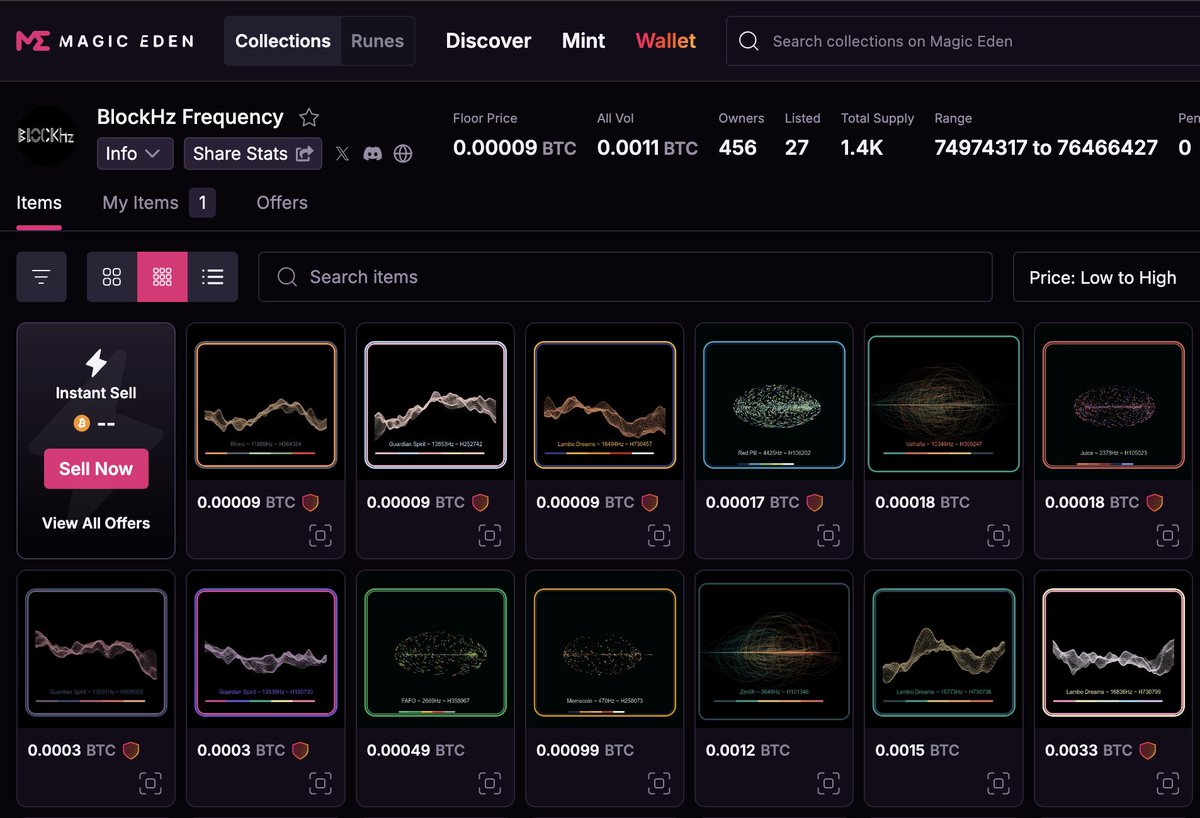
Task: Switch to large grid view
Action: [x=112, y=277]
